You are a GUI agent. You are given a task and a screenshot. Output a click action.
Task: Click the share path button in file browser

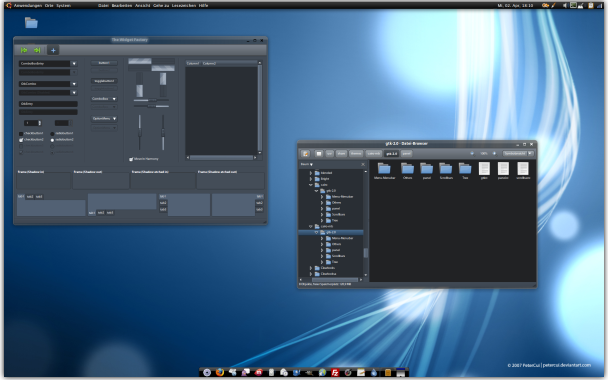click(341, 154)
